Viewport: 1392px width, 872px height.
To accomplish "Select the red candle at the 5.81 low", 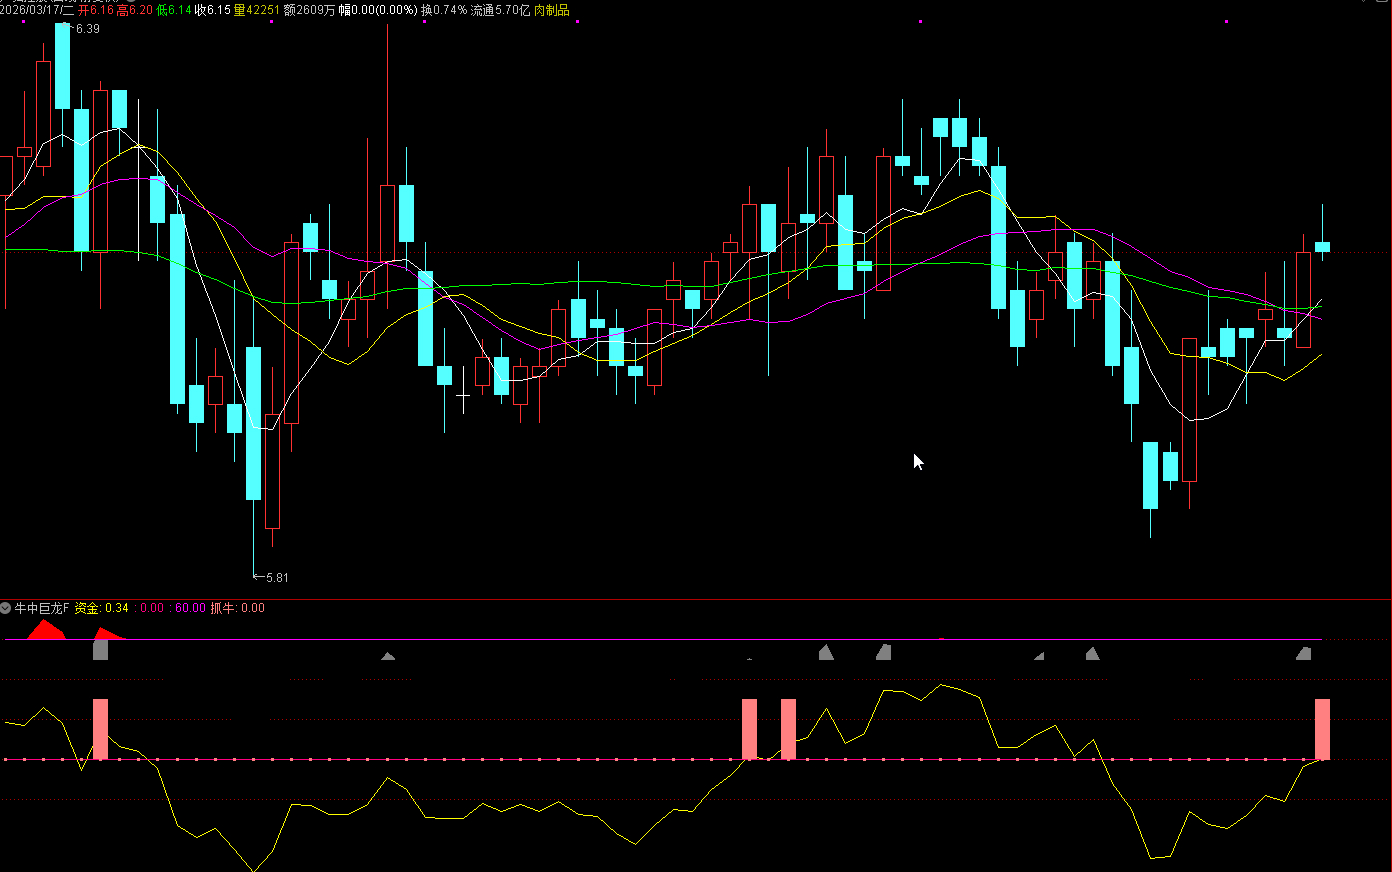I will [272, 470].
